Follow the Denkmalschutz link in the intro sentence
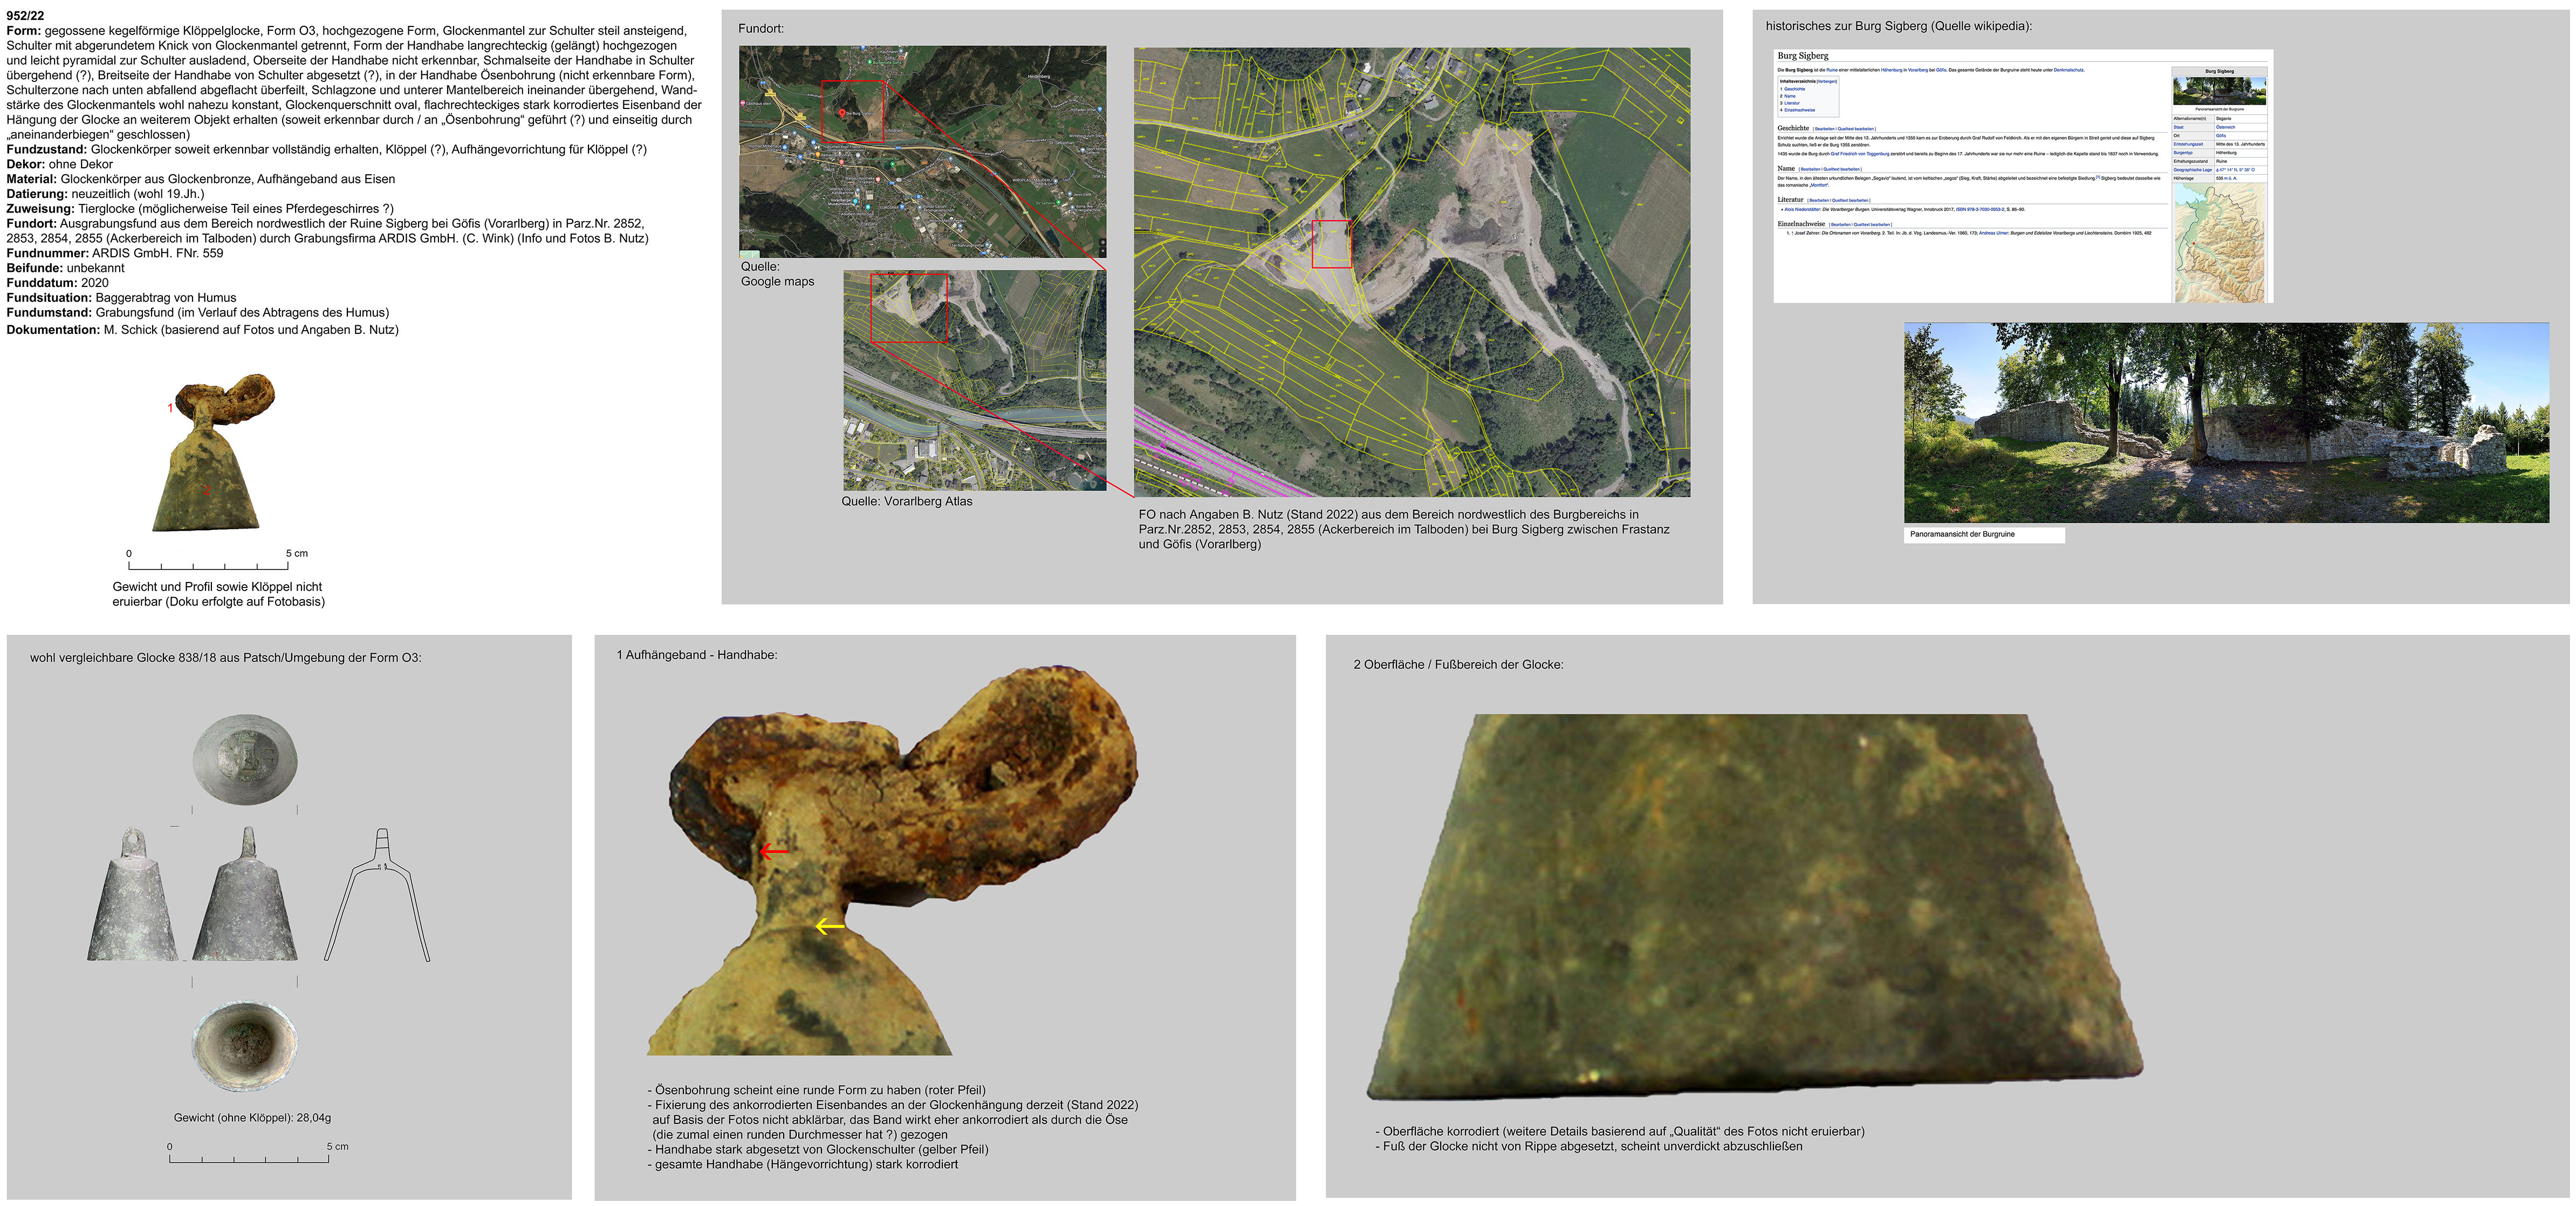Image resolution: width=2576 pixels, height=1206 pixels. pyautogui.click(x=2069, y=70)
